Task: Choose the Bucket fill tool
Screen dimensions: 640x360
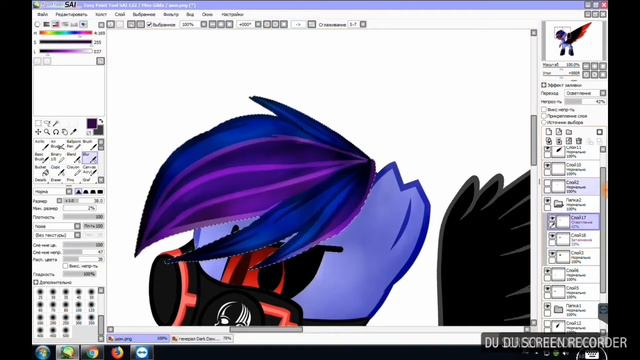Action: pos(41,170)
